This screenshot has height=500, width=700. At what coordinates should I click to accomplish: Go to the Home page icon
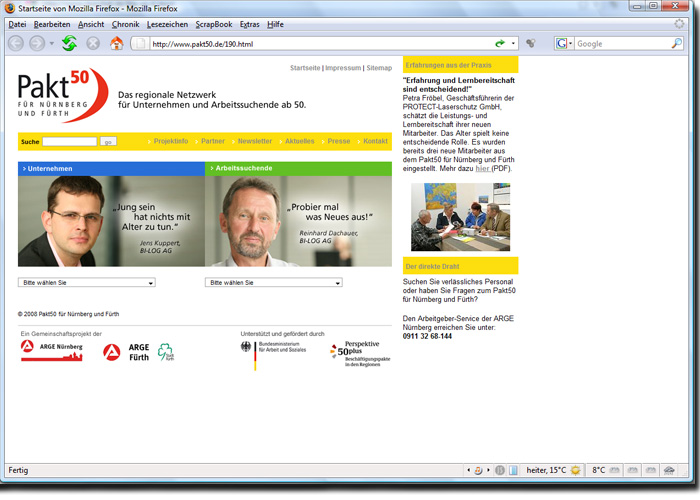pos(117,43)
